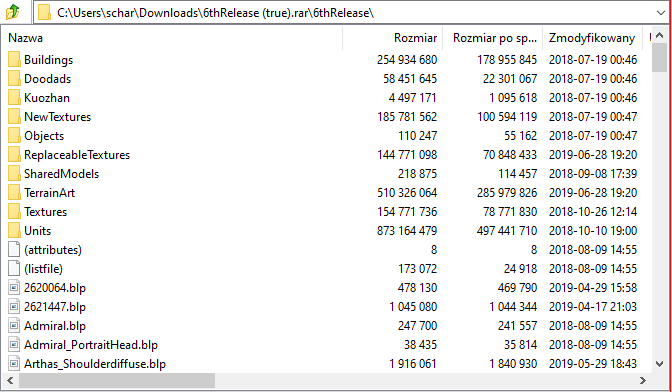Select the Doodads folder icon
The height and width of the screenshot is (392, 672).
coord(14,78)
